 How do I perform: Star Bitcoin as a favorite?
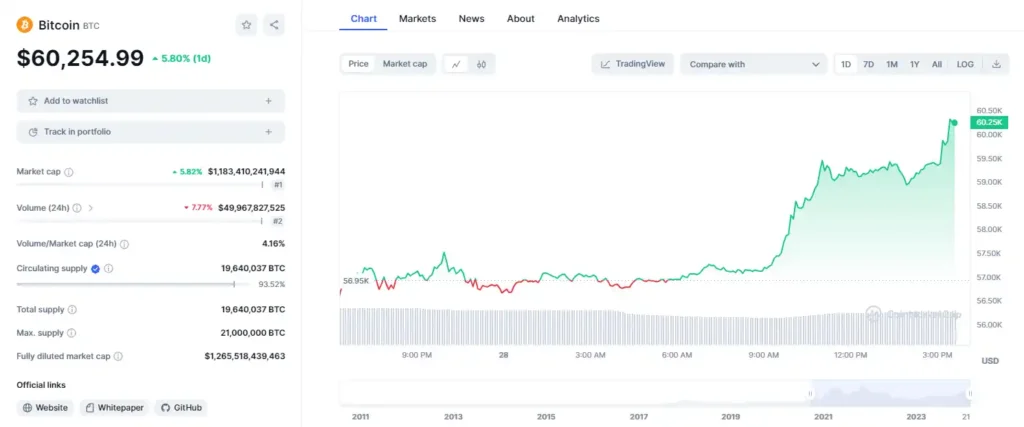[246, 25]
